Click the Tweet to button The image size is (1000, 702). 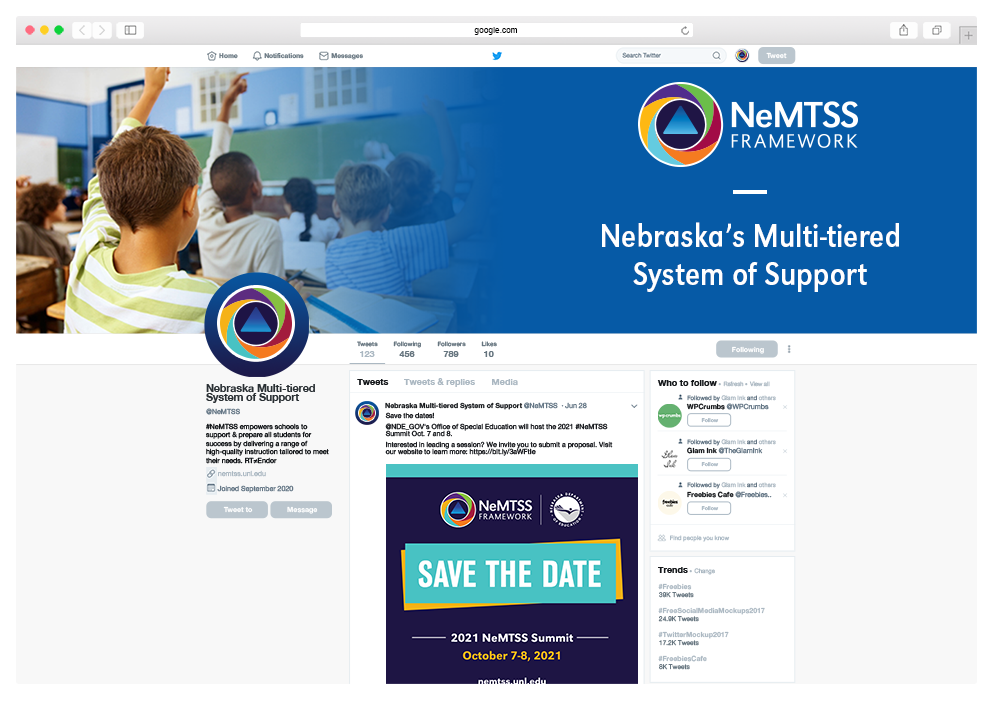click(237, 509)
